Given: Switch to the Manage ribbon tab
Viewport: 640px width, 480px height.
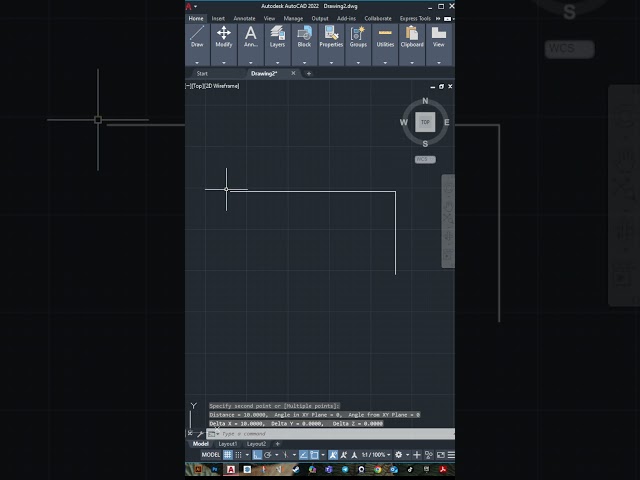Looking at the screenshot, I should (x=293, y=18).
